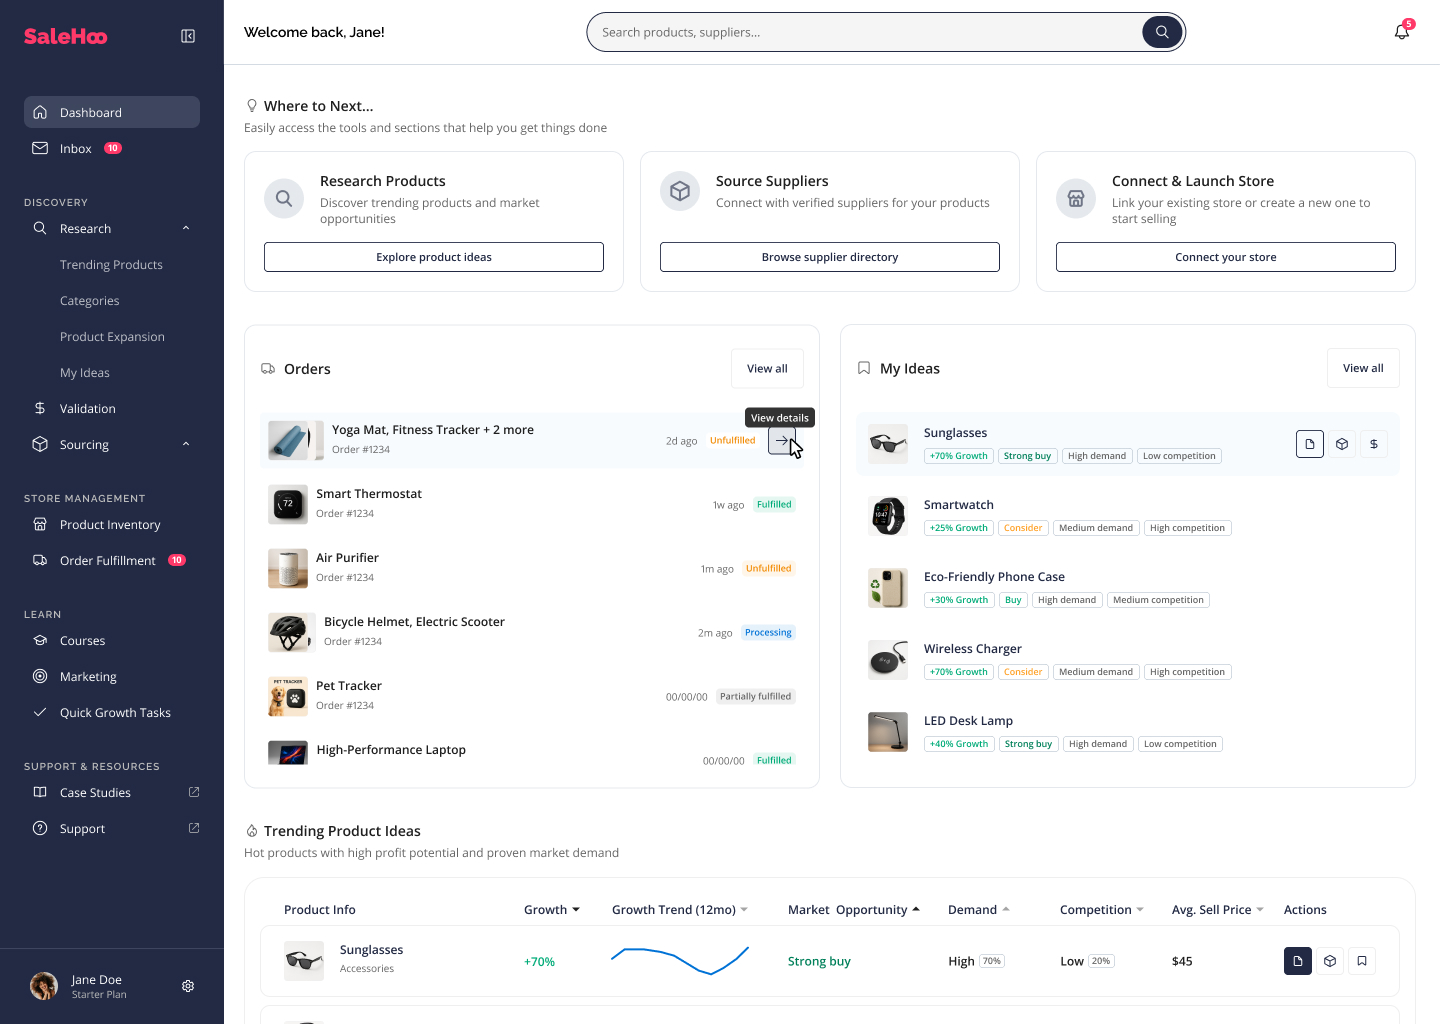Open Categories submenu item
This screenshot has height=1024, width=1440.
[90, 301]
